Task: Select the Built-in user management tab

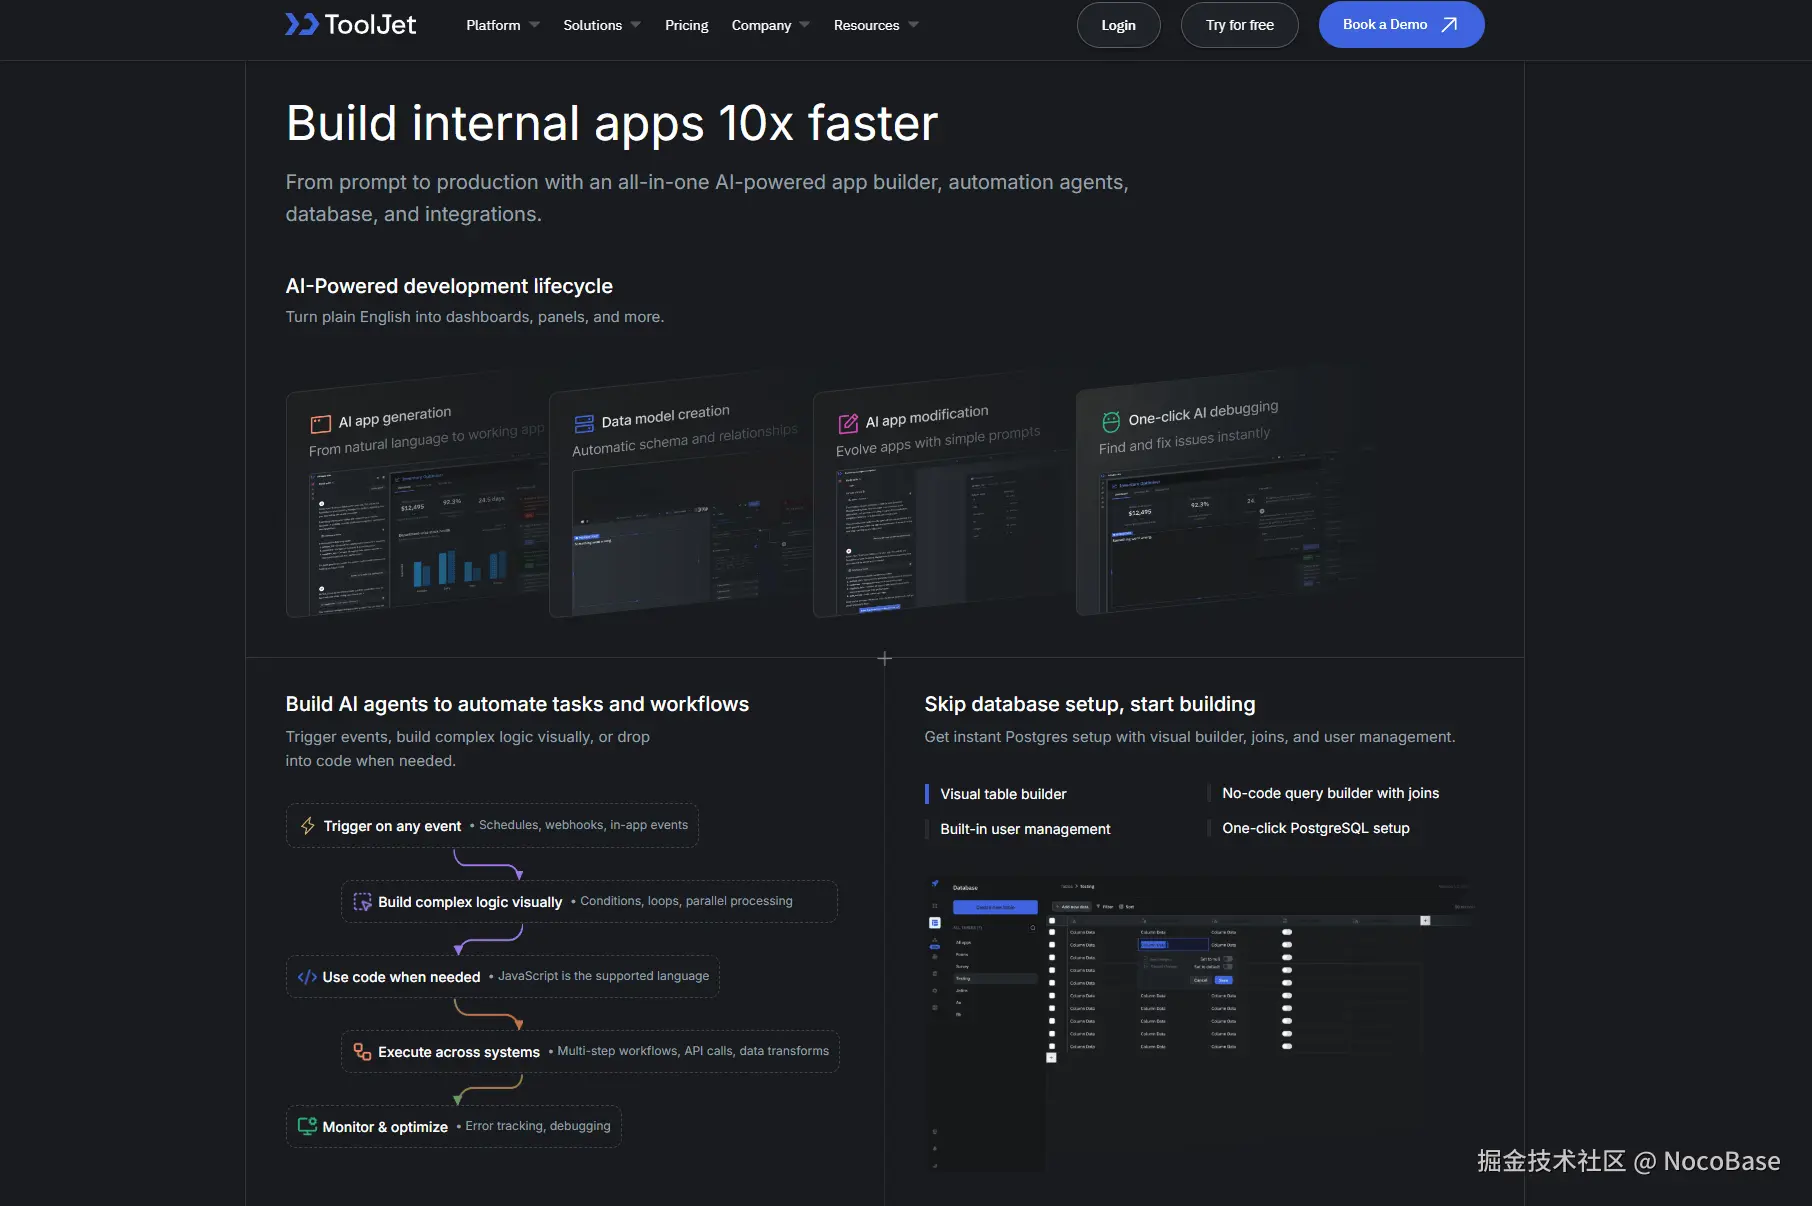Action: click(x=1025, y=829)
